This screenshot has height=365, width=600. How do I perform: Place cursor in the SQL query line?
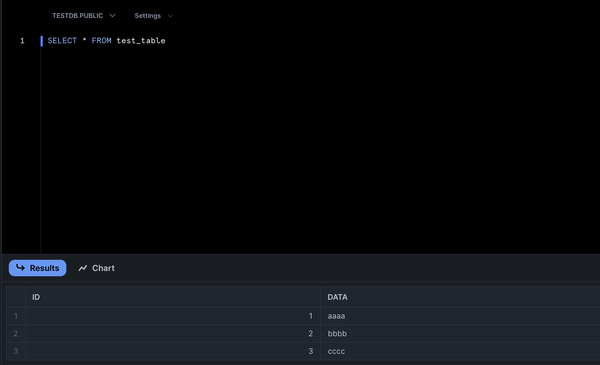[x=106, y=41]
